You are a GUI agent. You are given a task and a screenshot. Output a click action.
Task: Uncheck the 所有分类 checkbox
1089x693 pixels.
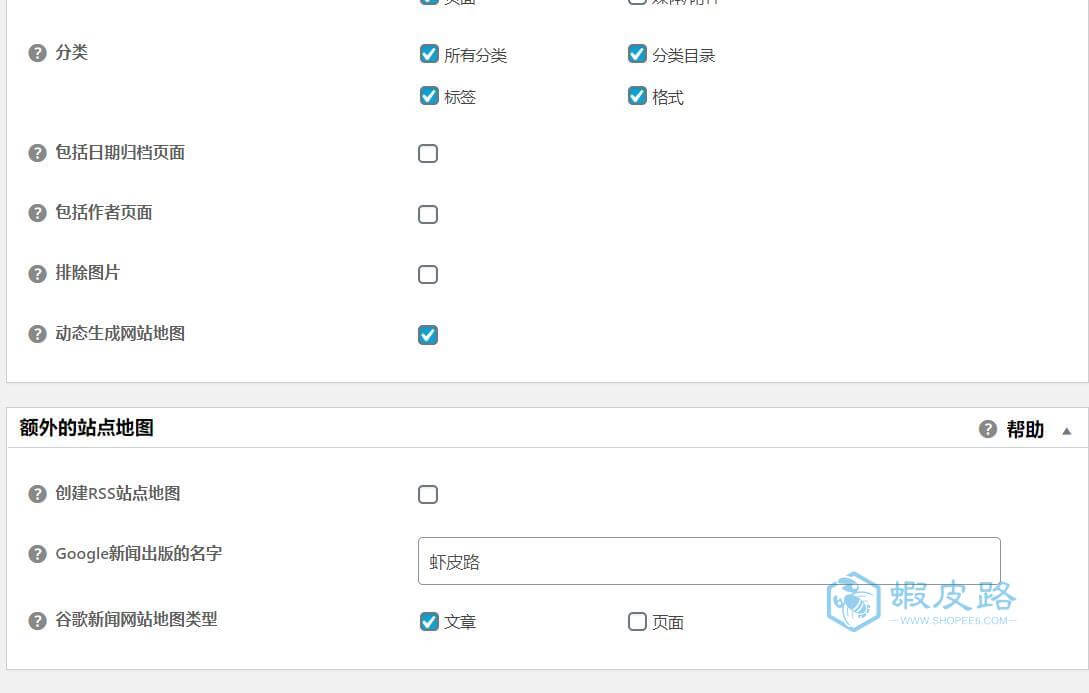pos(429,54)
